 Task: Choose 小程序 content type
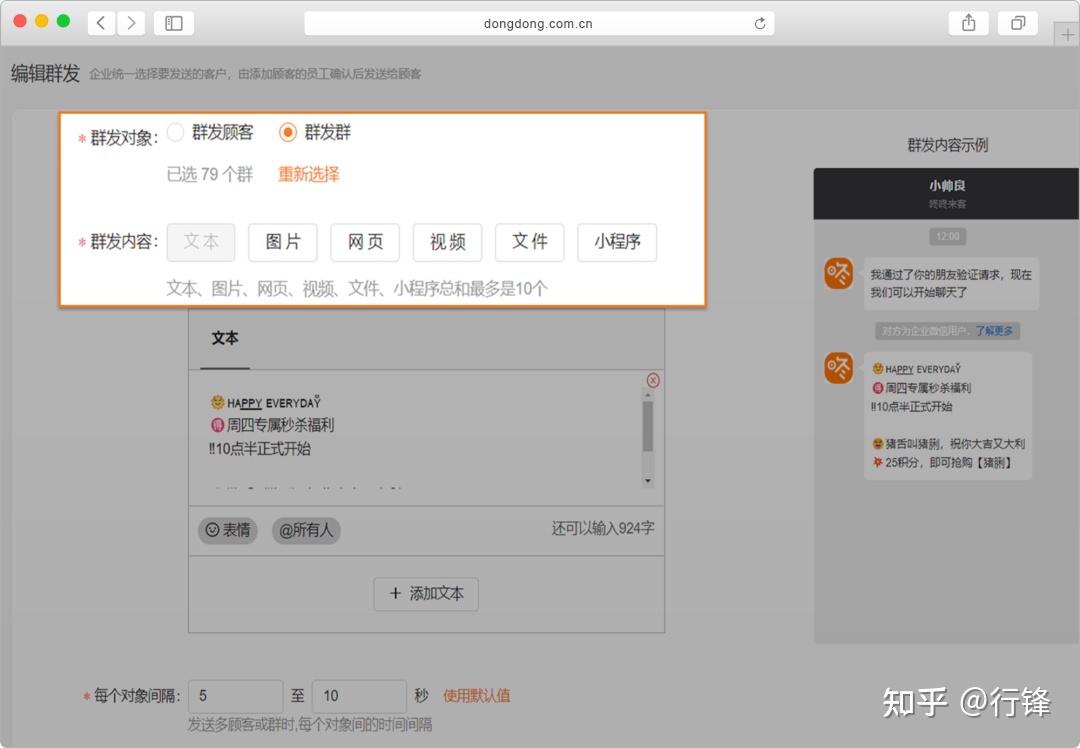(x=617, y=242)
